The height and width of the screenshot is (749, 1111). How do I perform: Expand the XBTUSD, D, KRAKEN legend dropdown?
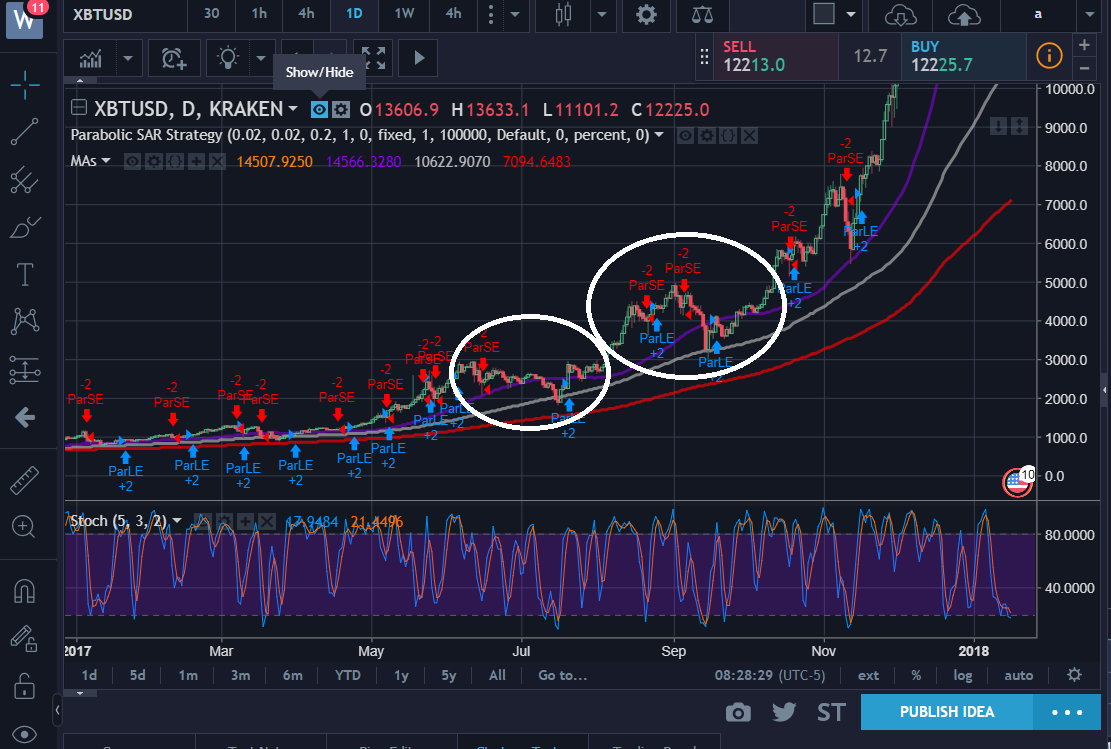click(292, 109)
